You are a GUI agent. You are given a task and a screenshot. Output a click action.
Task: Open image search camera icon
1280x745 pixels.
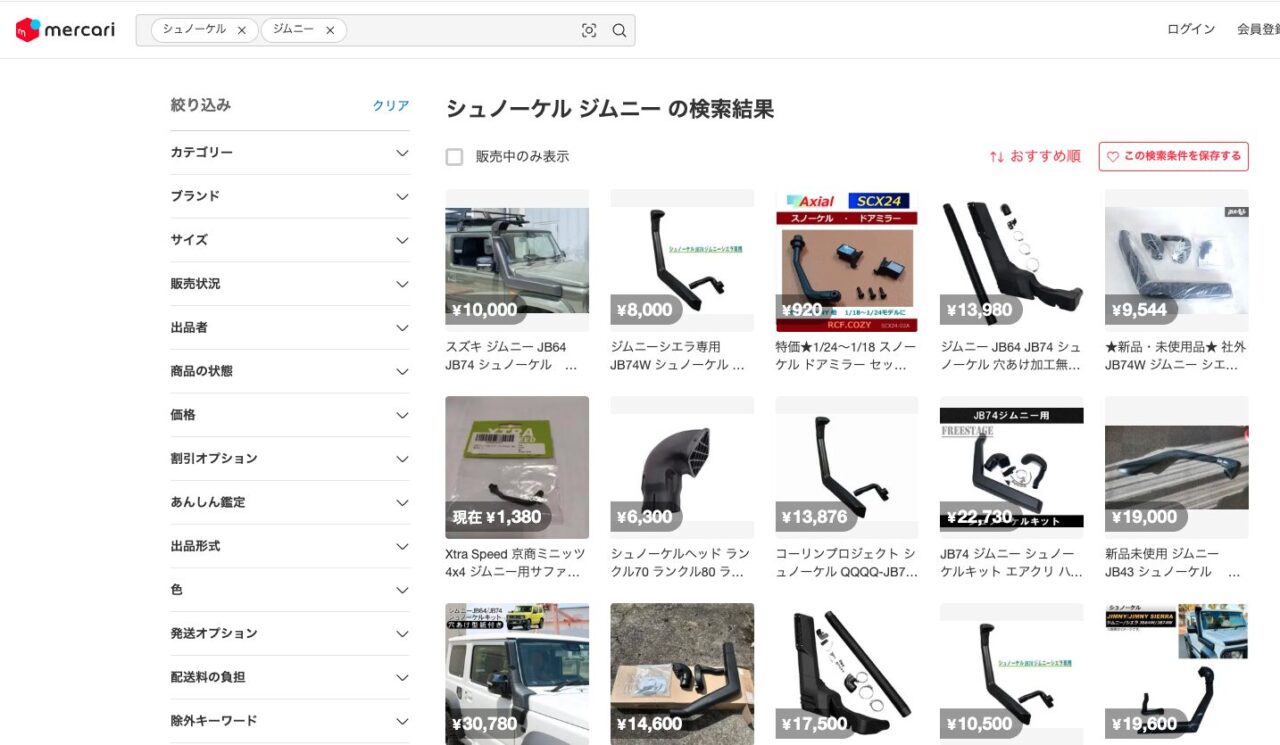tap(589, 31)
